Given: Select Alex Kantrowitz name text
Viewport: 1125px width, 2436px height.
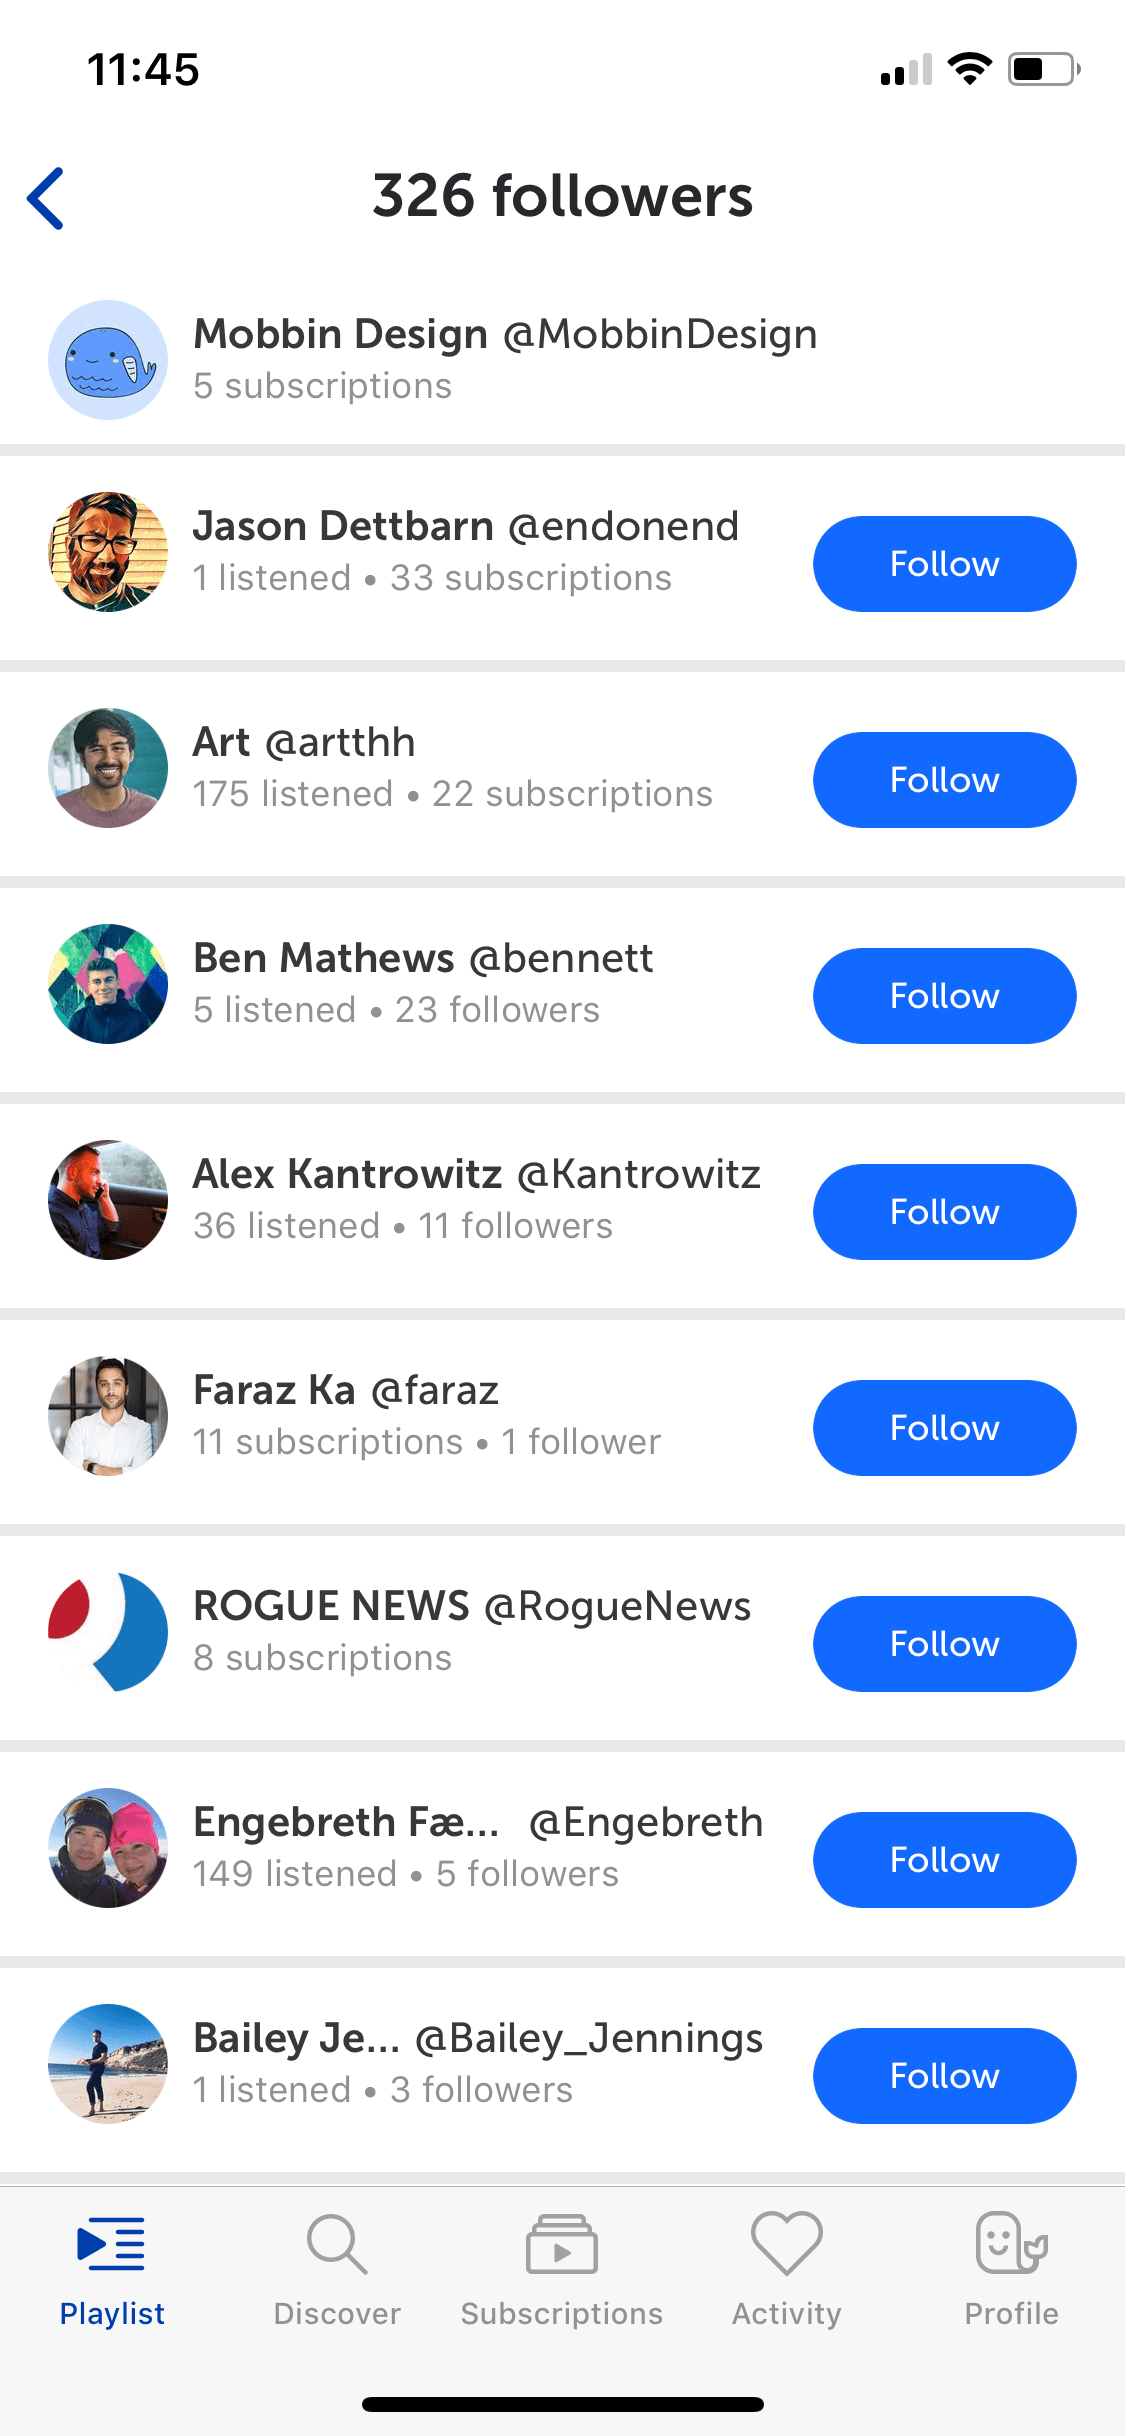Looking at the screenshot, I should pos(347,1174).
